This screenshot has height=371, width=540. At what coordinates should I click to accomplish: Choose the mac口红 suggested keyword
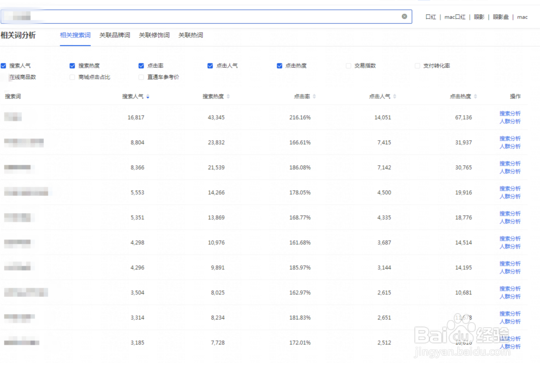coord(455,17)
